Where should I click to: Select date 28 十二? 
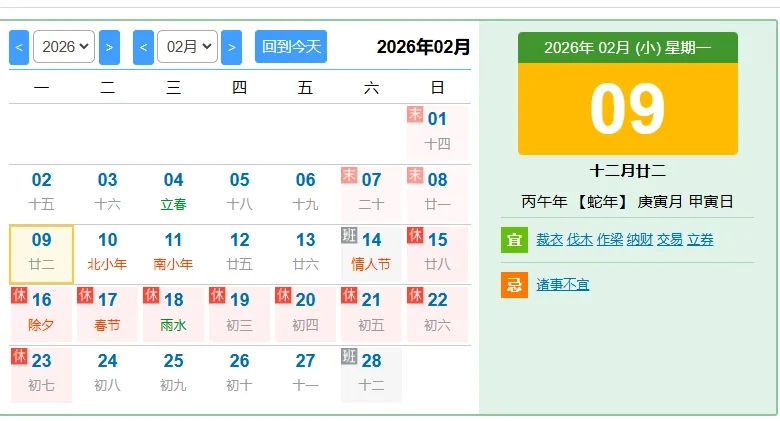coord(371,375)
